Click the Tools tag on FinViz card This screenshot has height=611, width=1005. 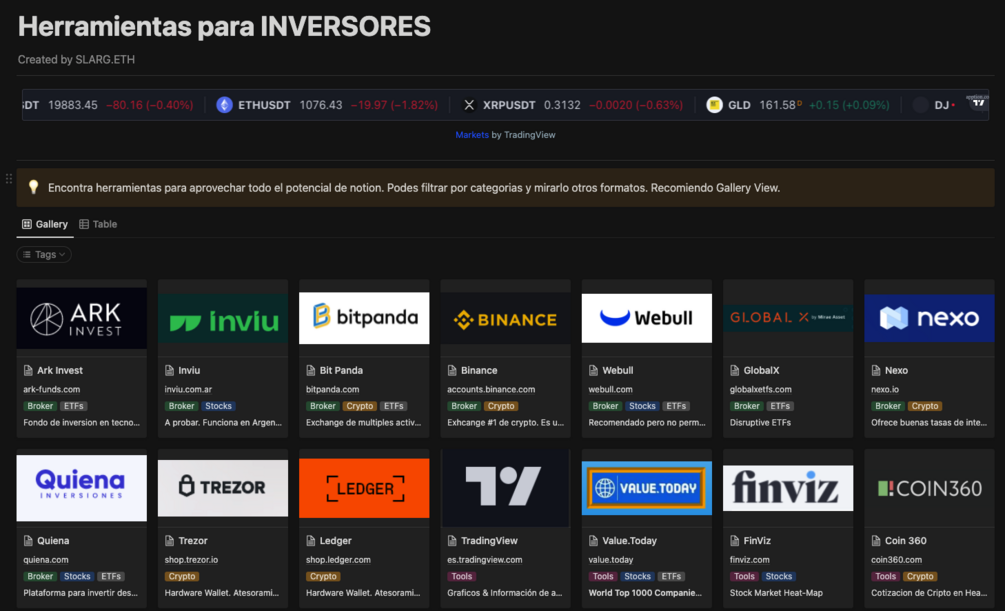[x=744, y=576]
